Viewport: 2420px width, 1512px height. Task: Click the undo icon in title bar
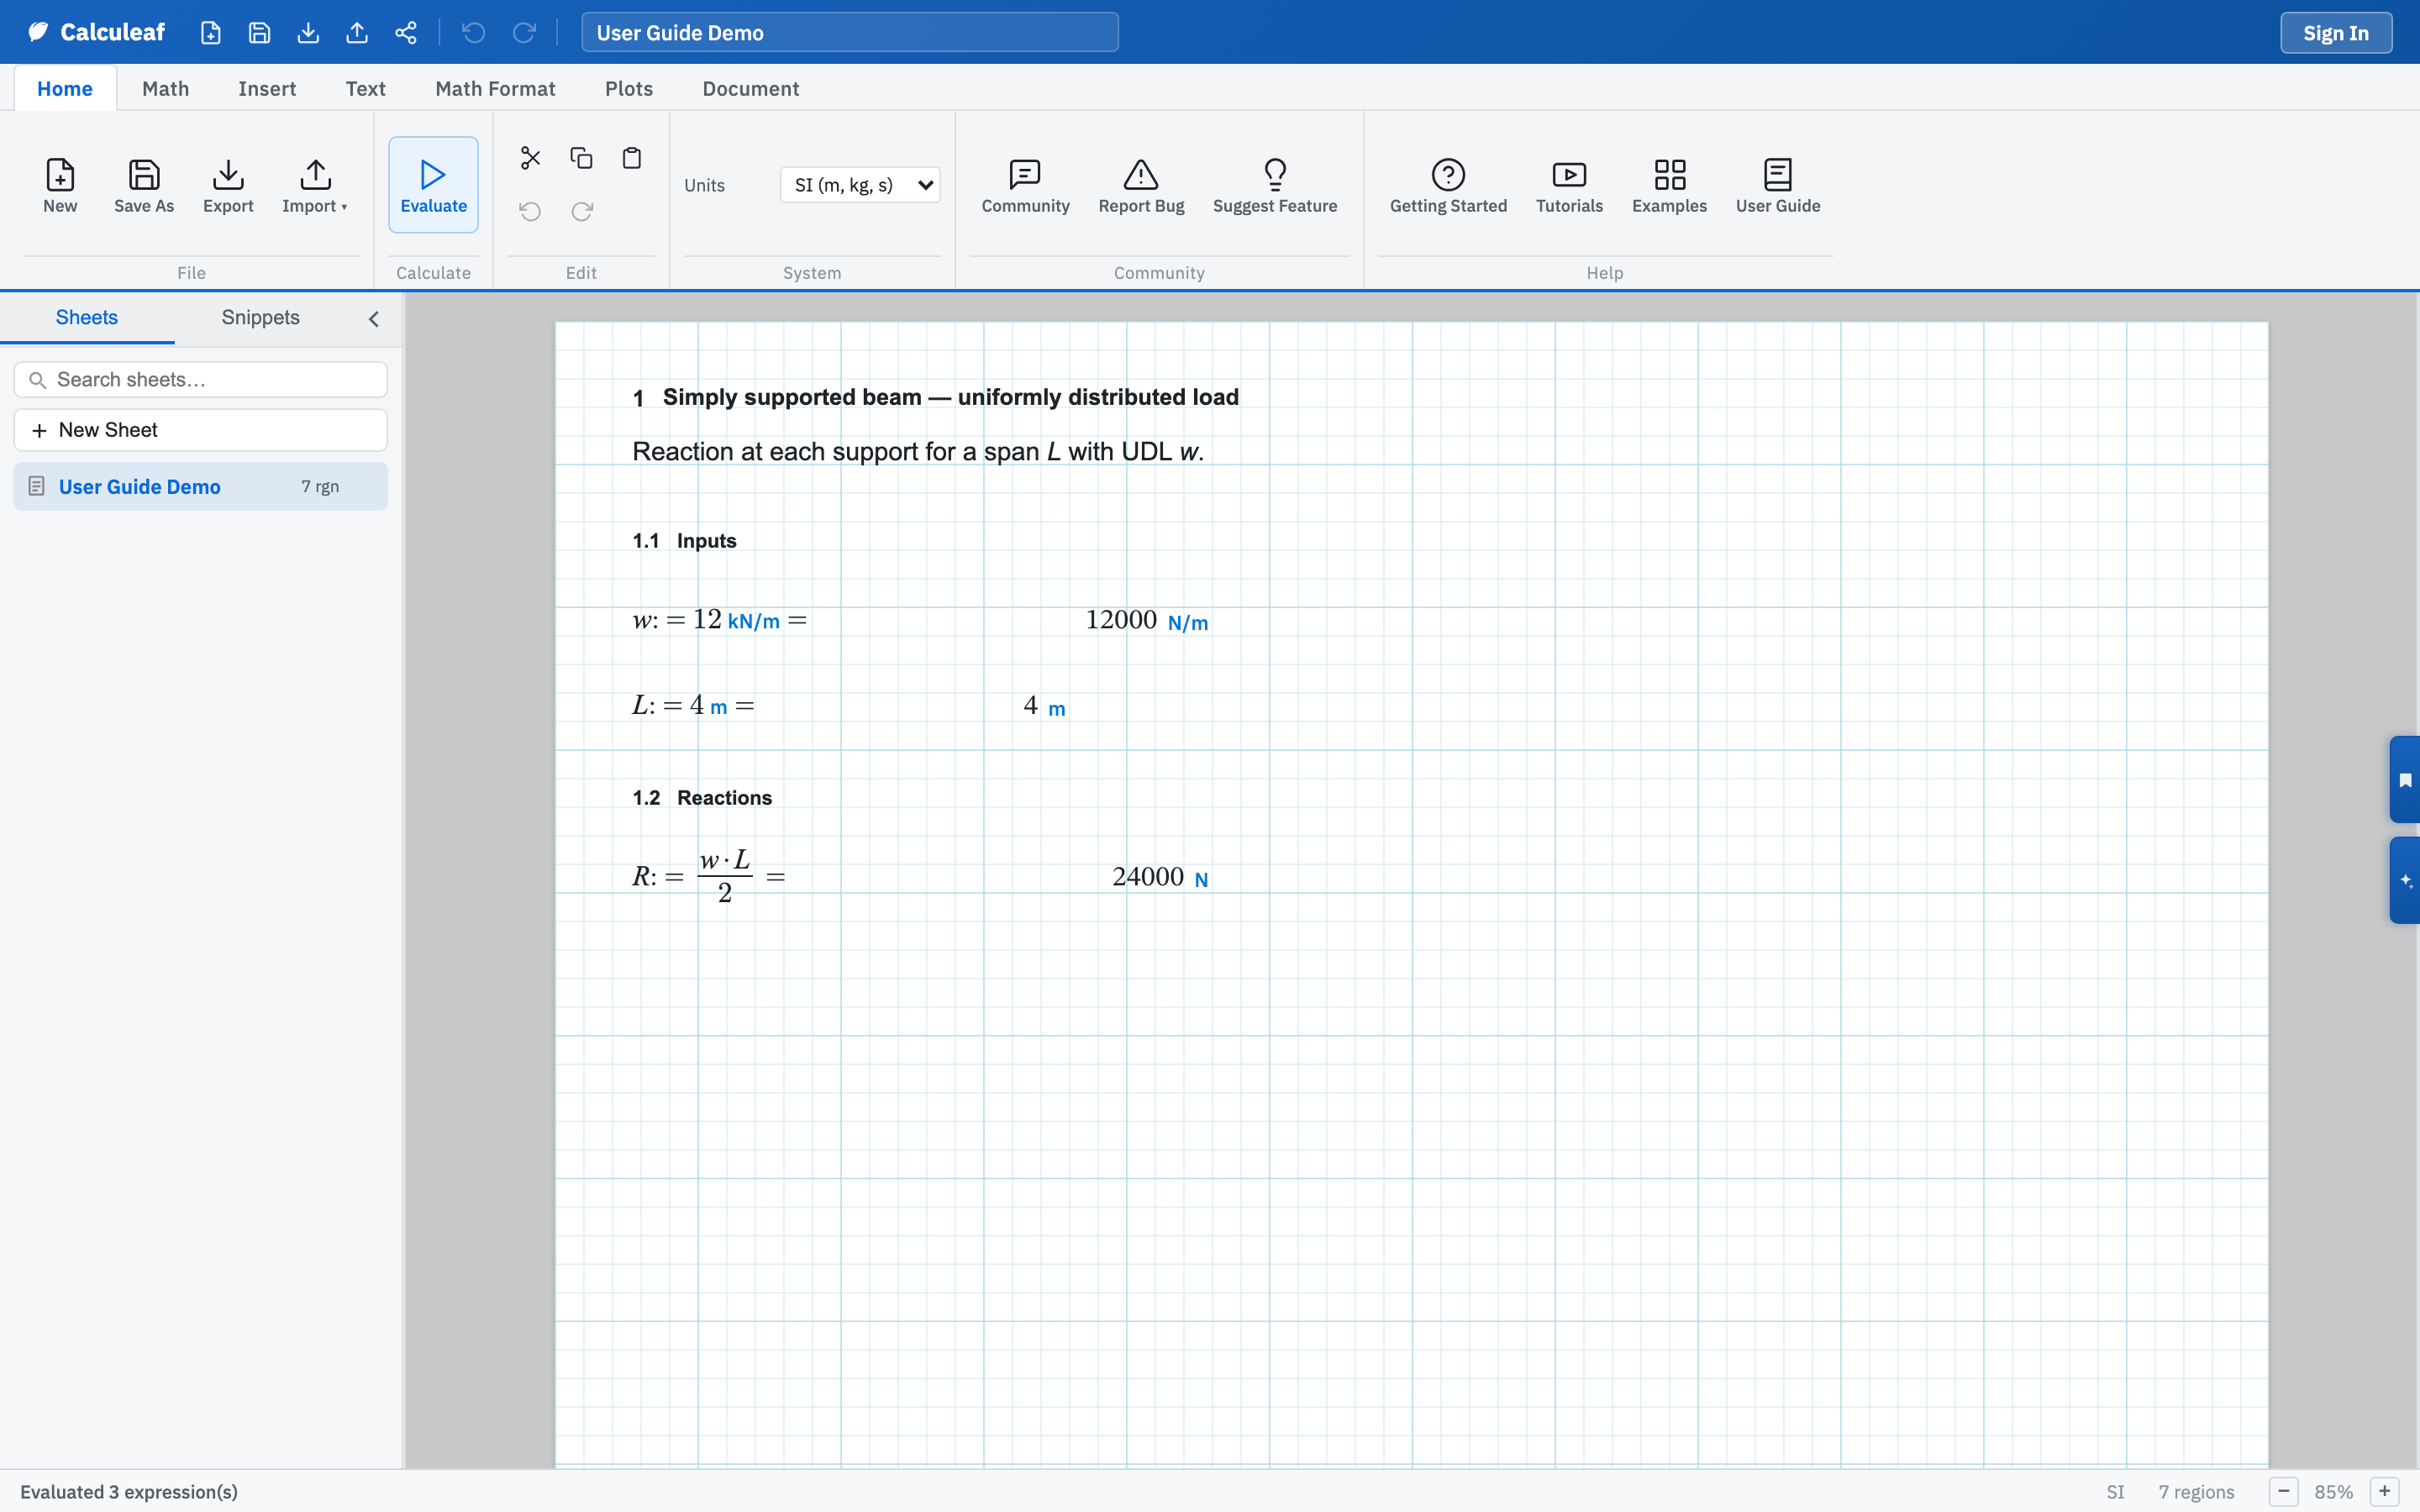[x=473, y=33]
